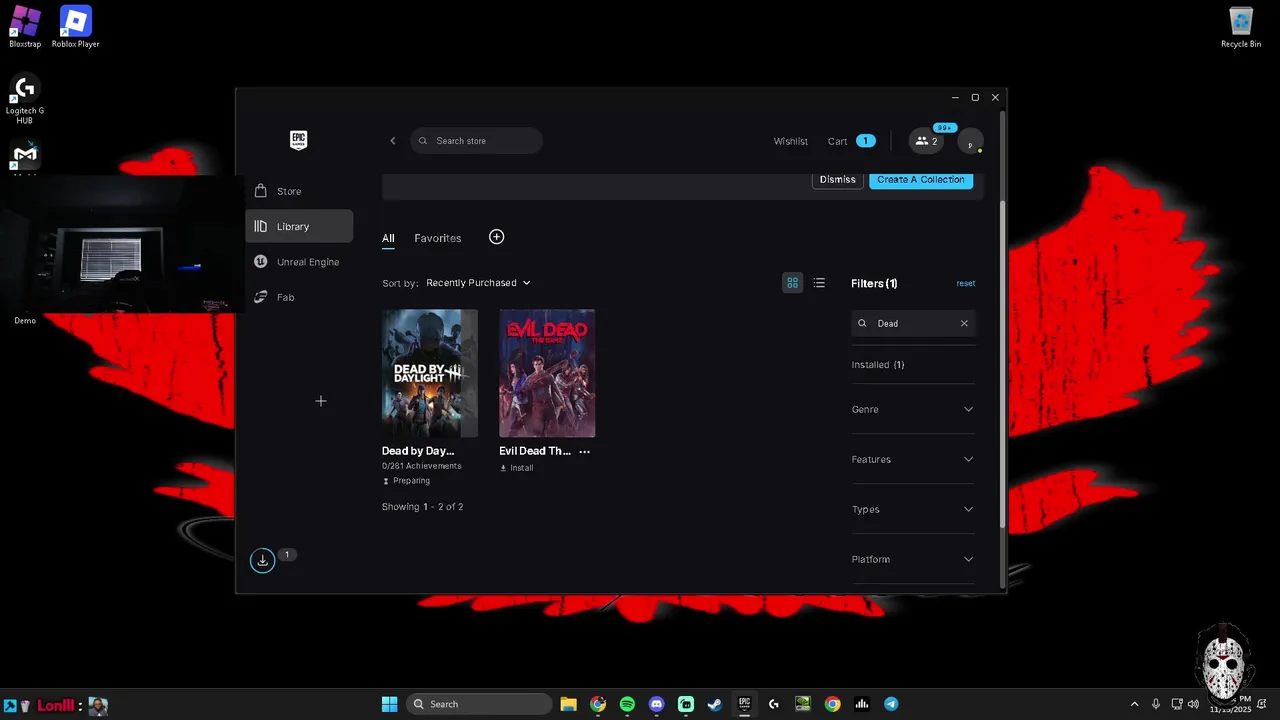This screenshot has height=720, width=1280.
Task: Clear the Dead filter text
Action: [964, 323]
